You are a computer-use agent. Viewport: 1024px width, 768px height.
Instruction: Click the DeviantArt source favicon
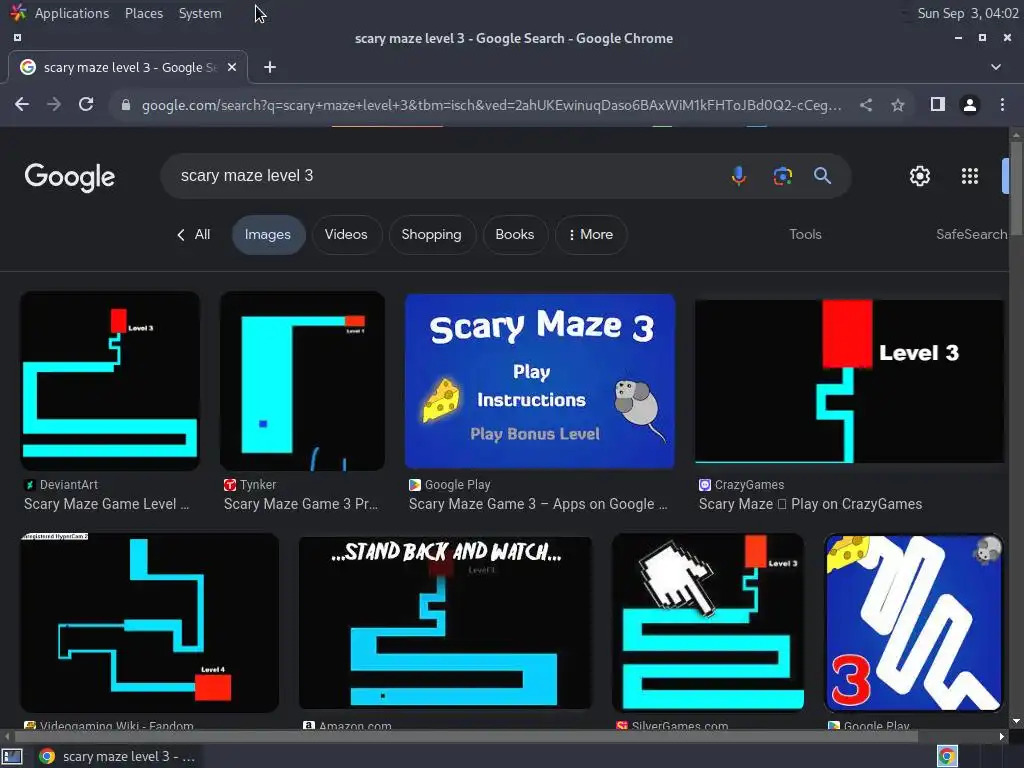(x=29, y=485)
